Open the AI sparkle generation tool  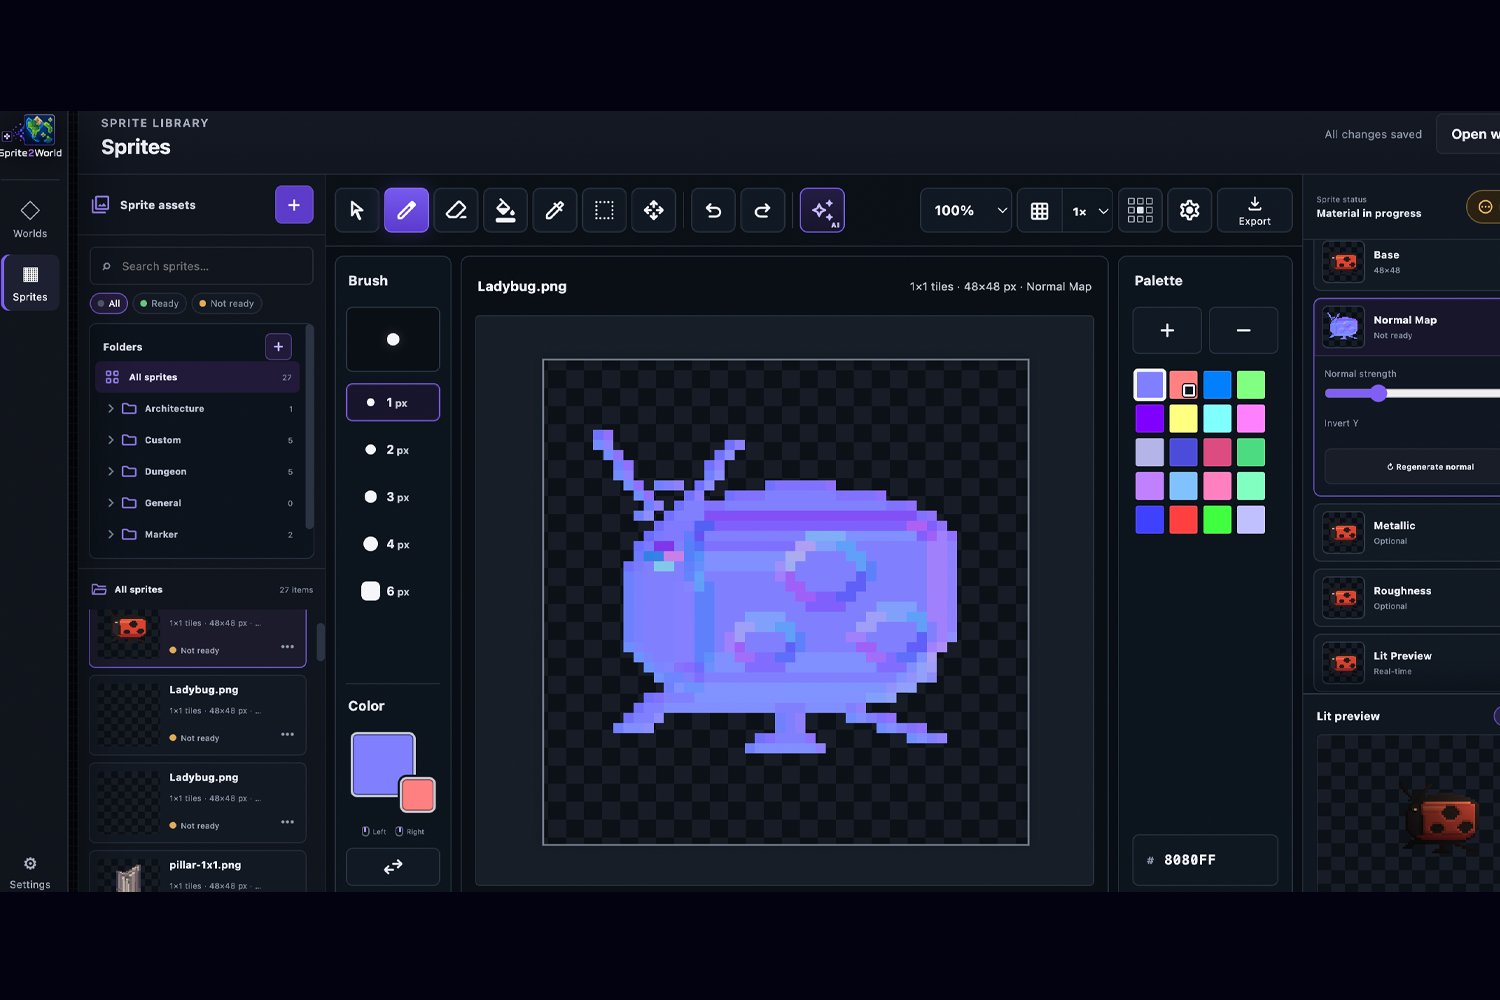point(822,210)
